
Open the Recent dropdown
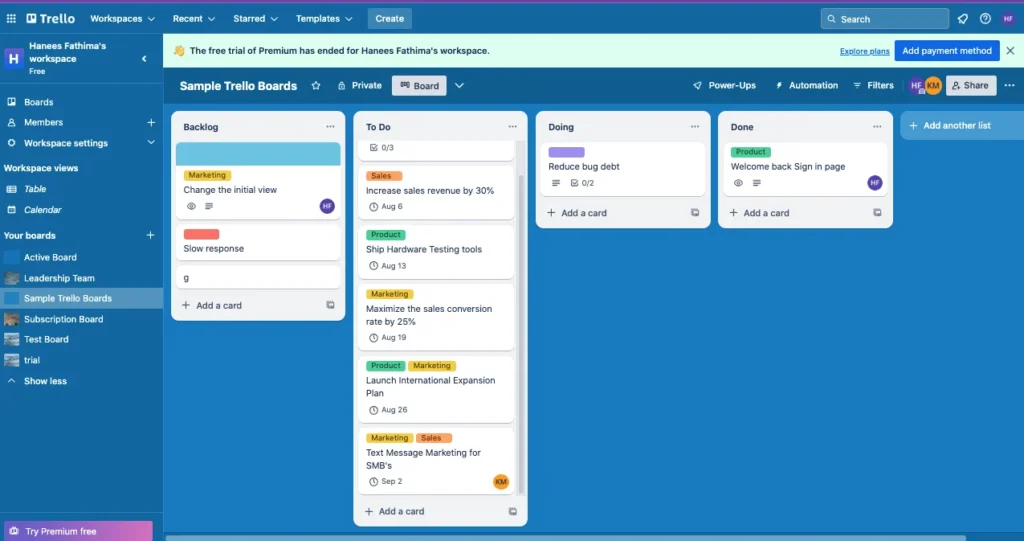pyautogui.click(x=193, y=19)
